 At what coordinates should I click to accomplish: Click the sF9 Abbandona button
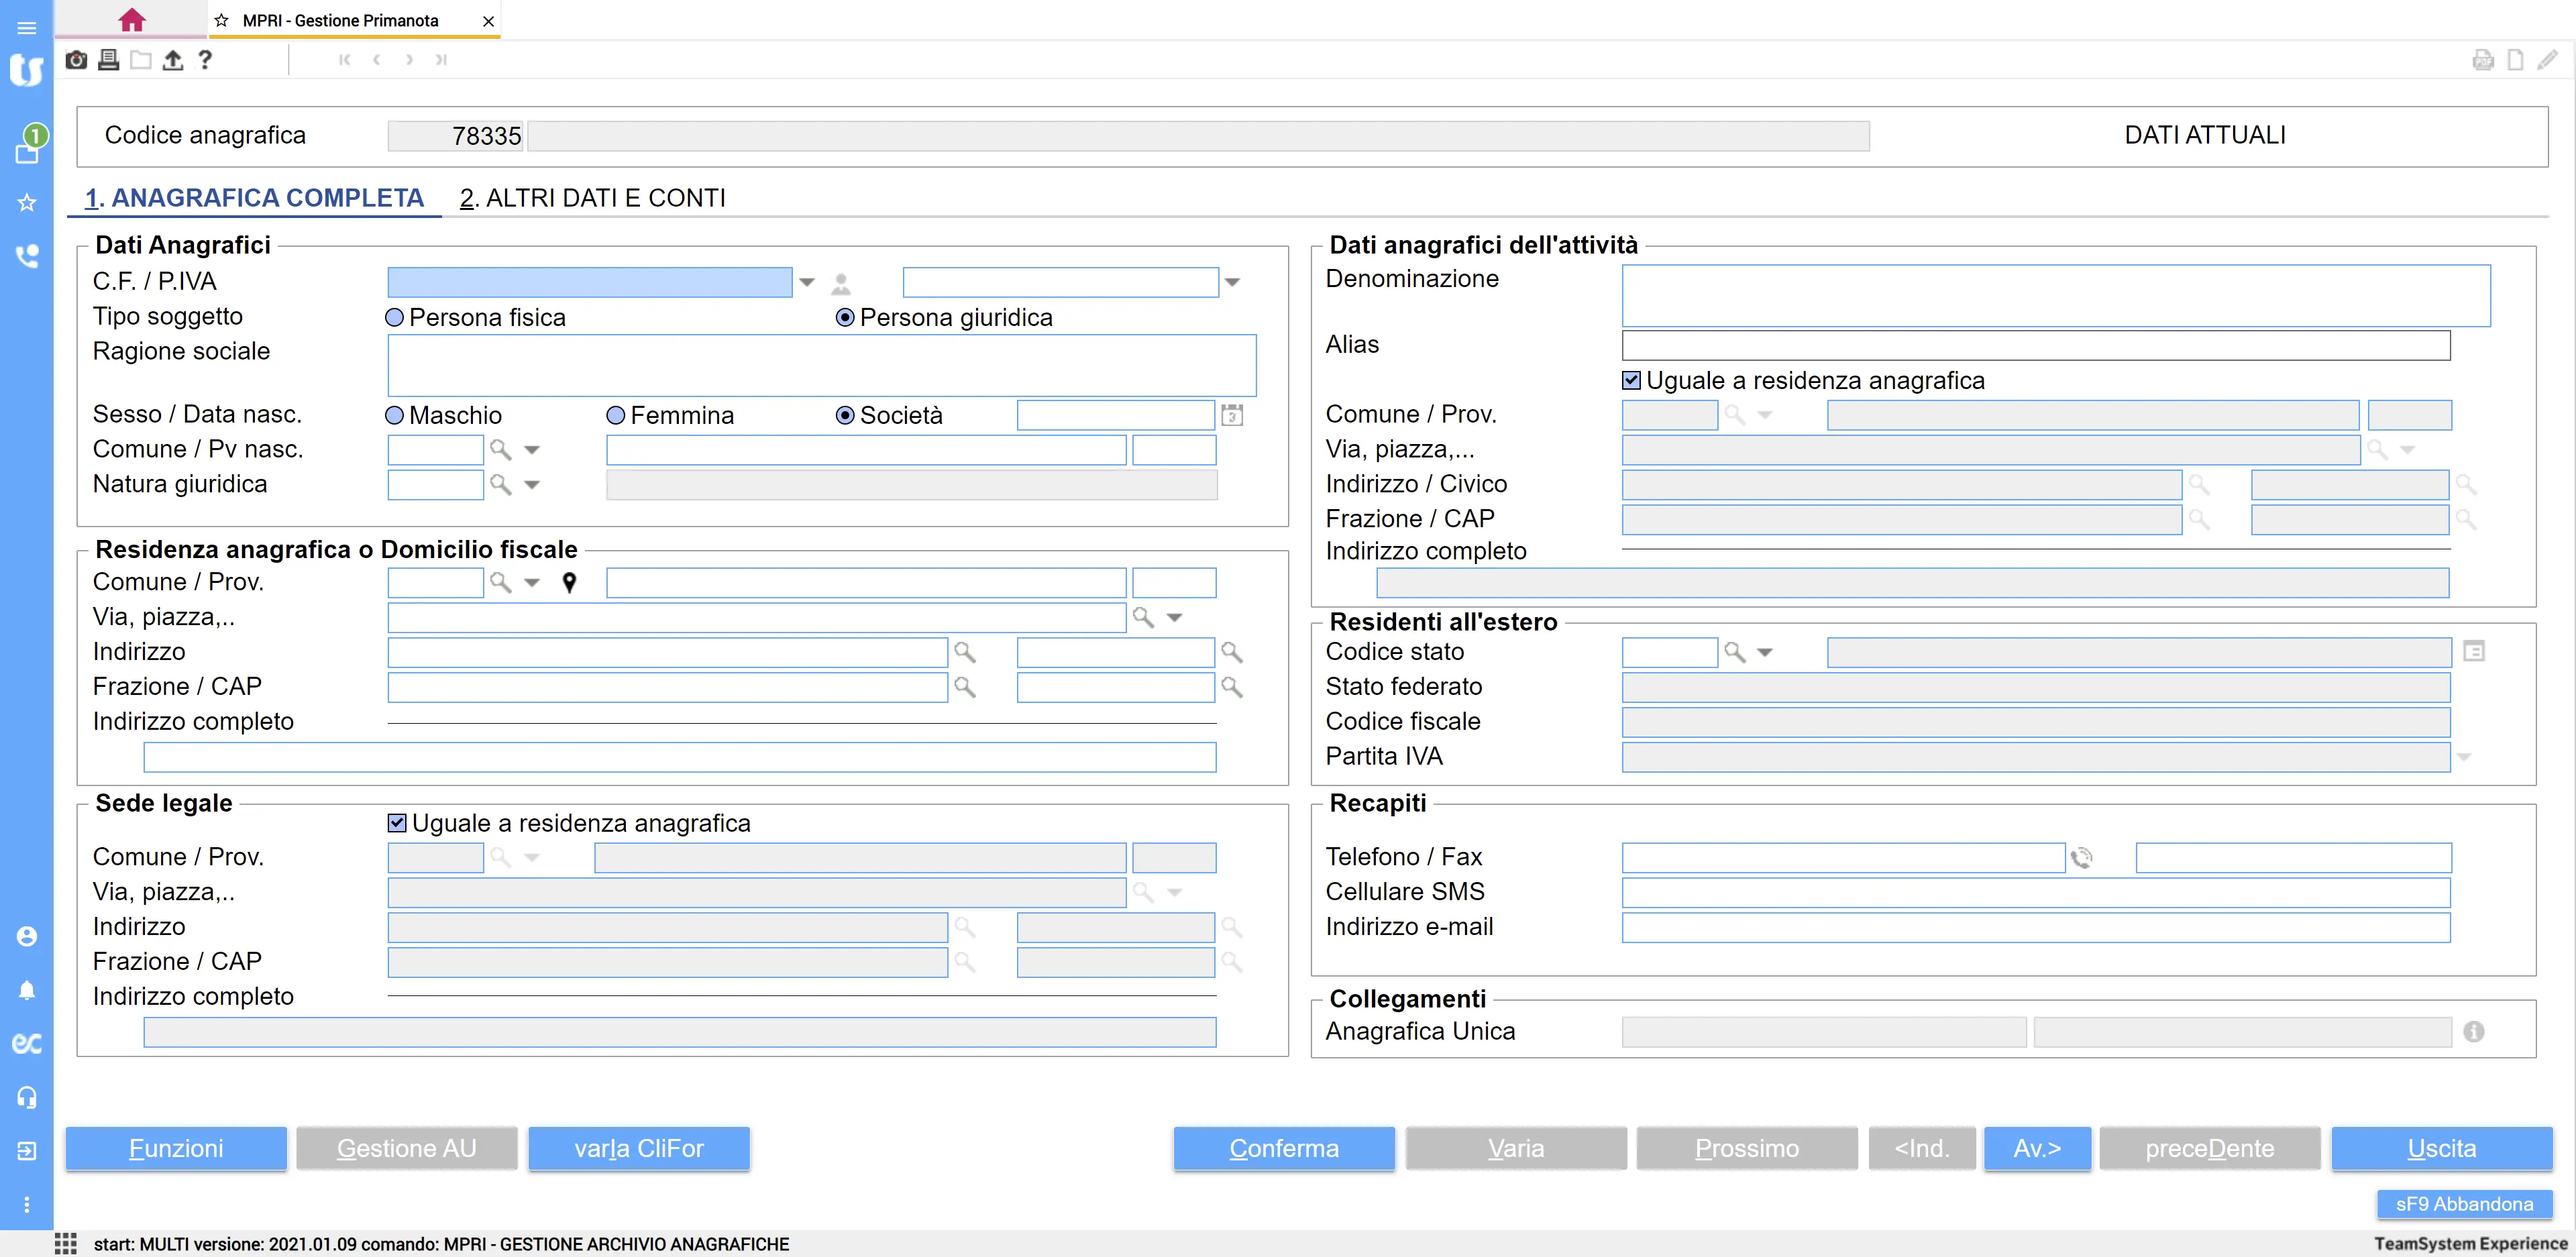point(2464,1204)
